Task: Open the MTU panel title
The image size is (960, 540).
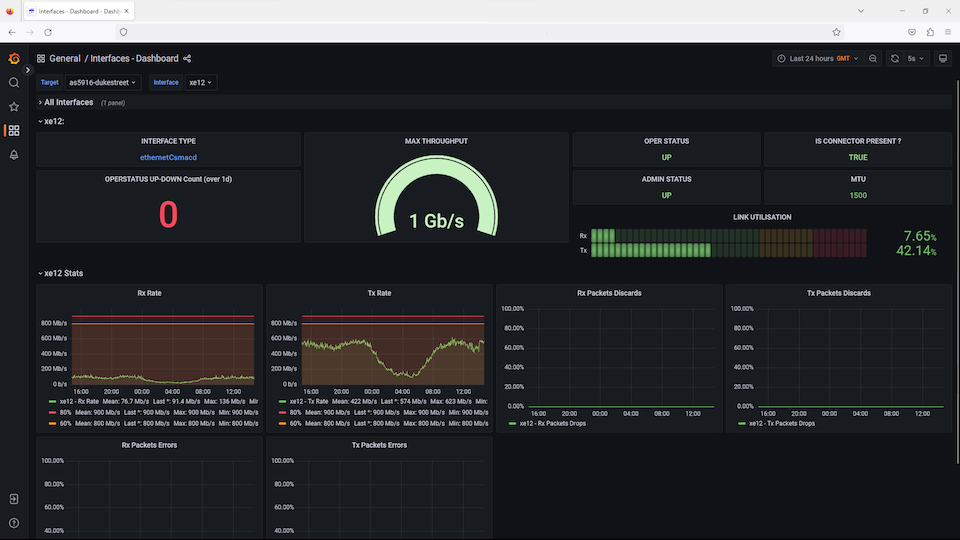Action: pyautogui.click(x=858, y=179)
